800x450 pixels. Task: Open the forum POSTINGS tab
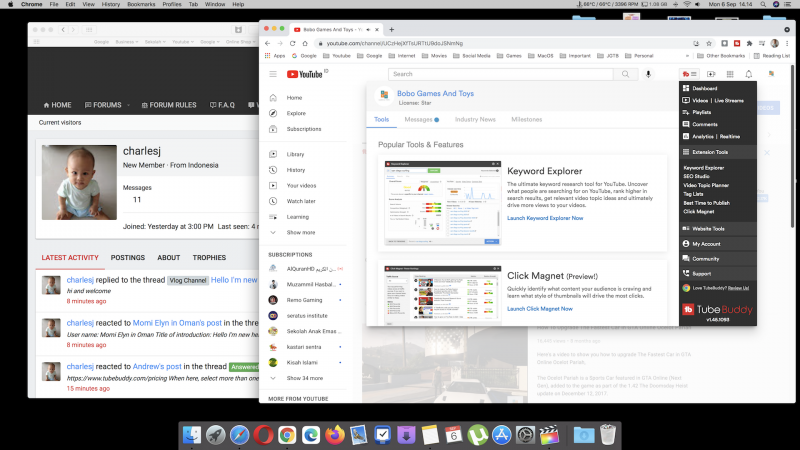coord(127,257)
